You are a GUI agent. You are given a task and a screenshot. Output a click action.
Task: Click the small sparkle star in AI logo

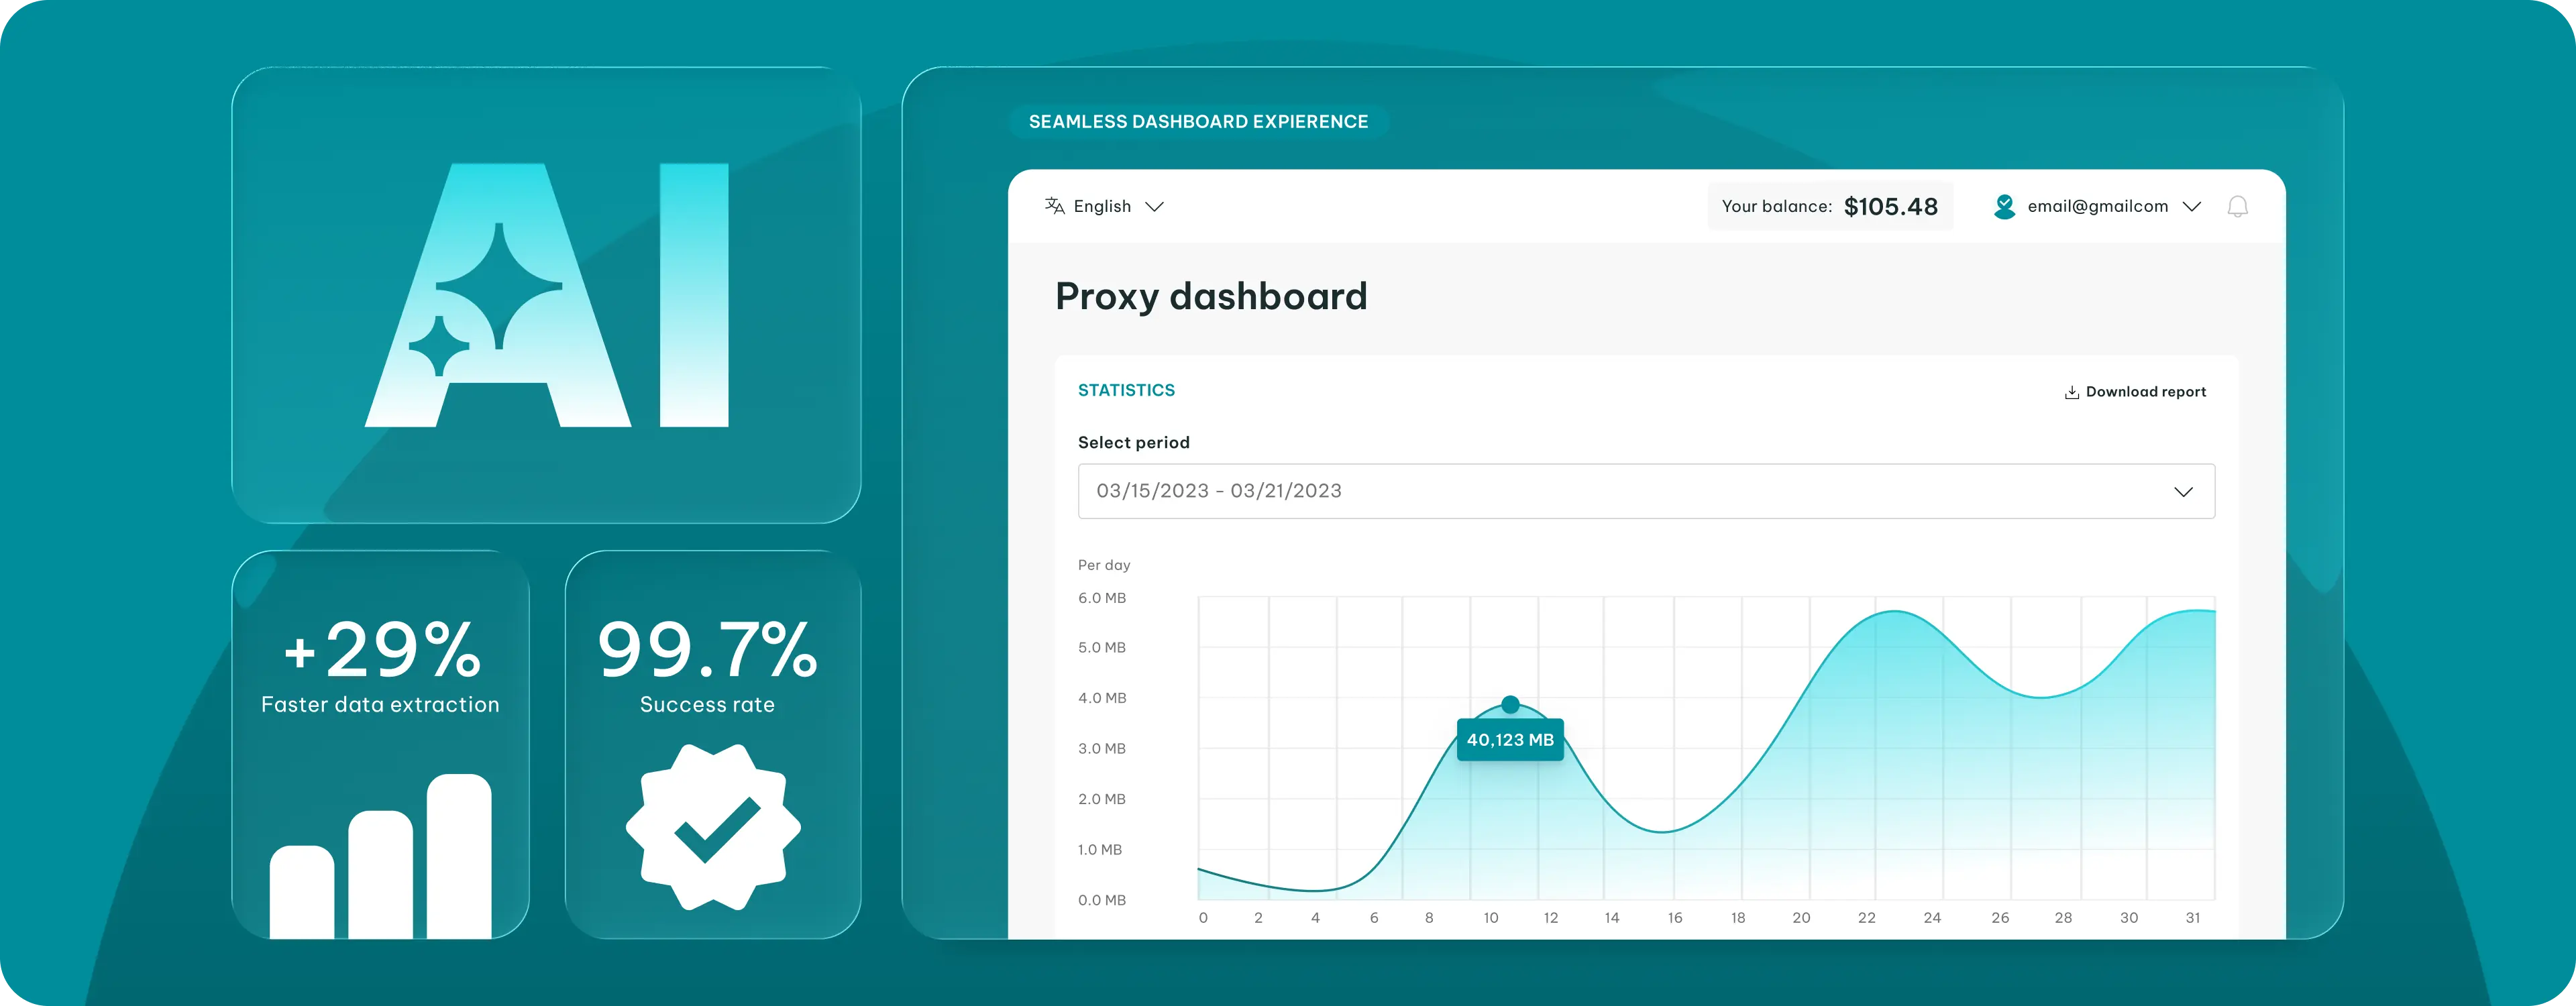pos(440,346)
